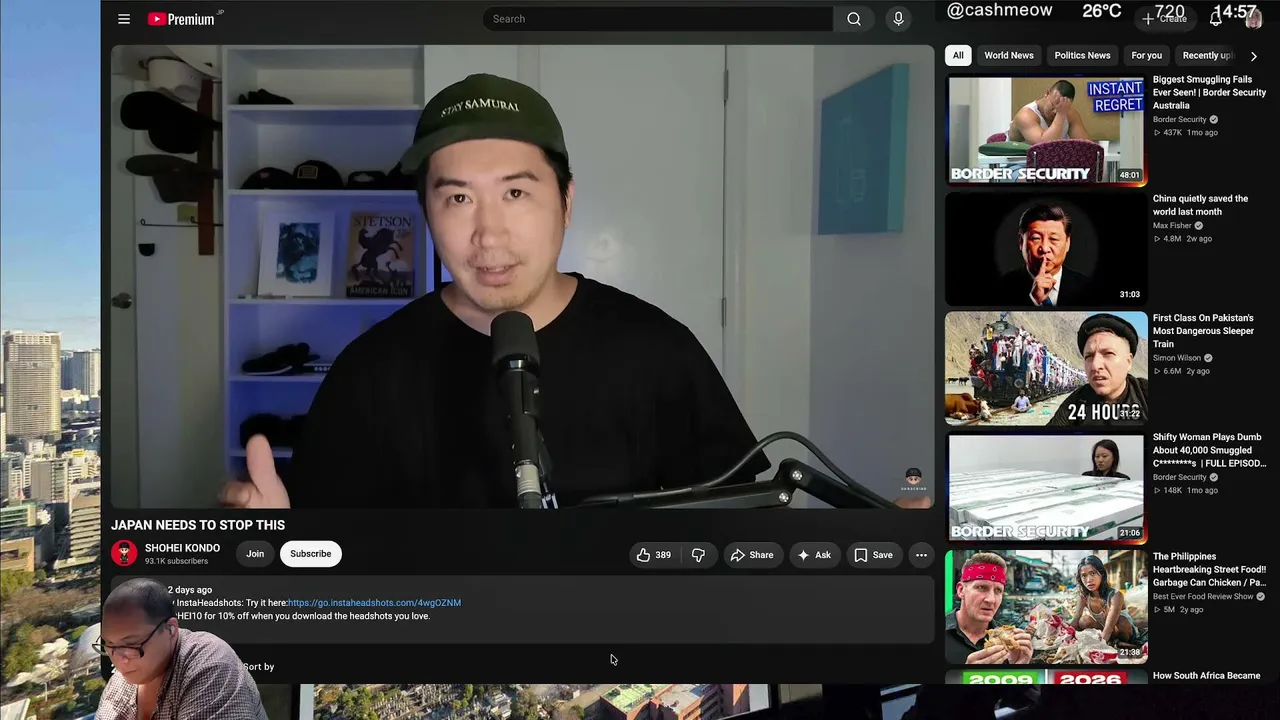Open the notifications bell

1216,18
